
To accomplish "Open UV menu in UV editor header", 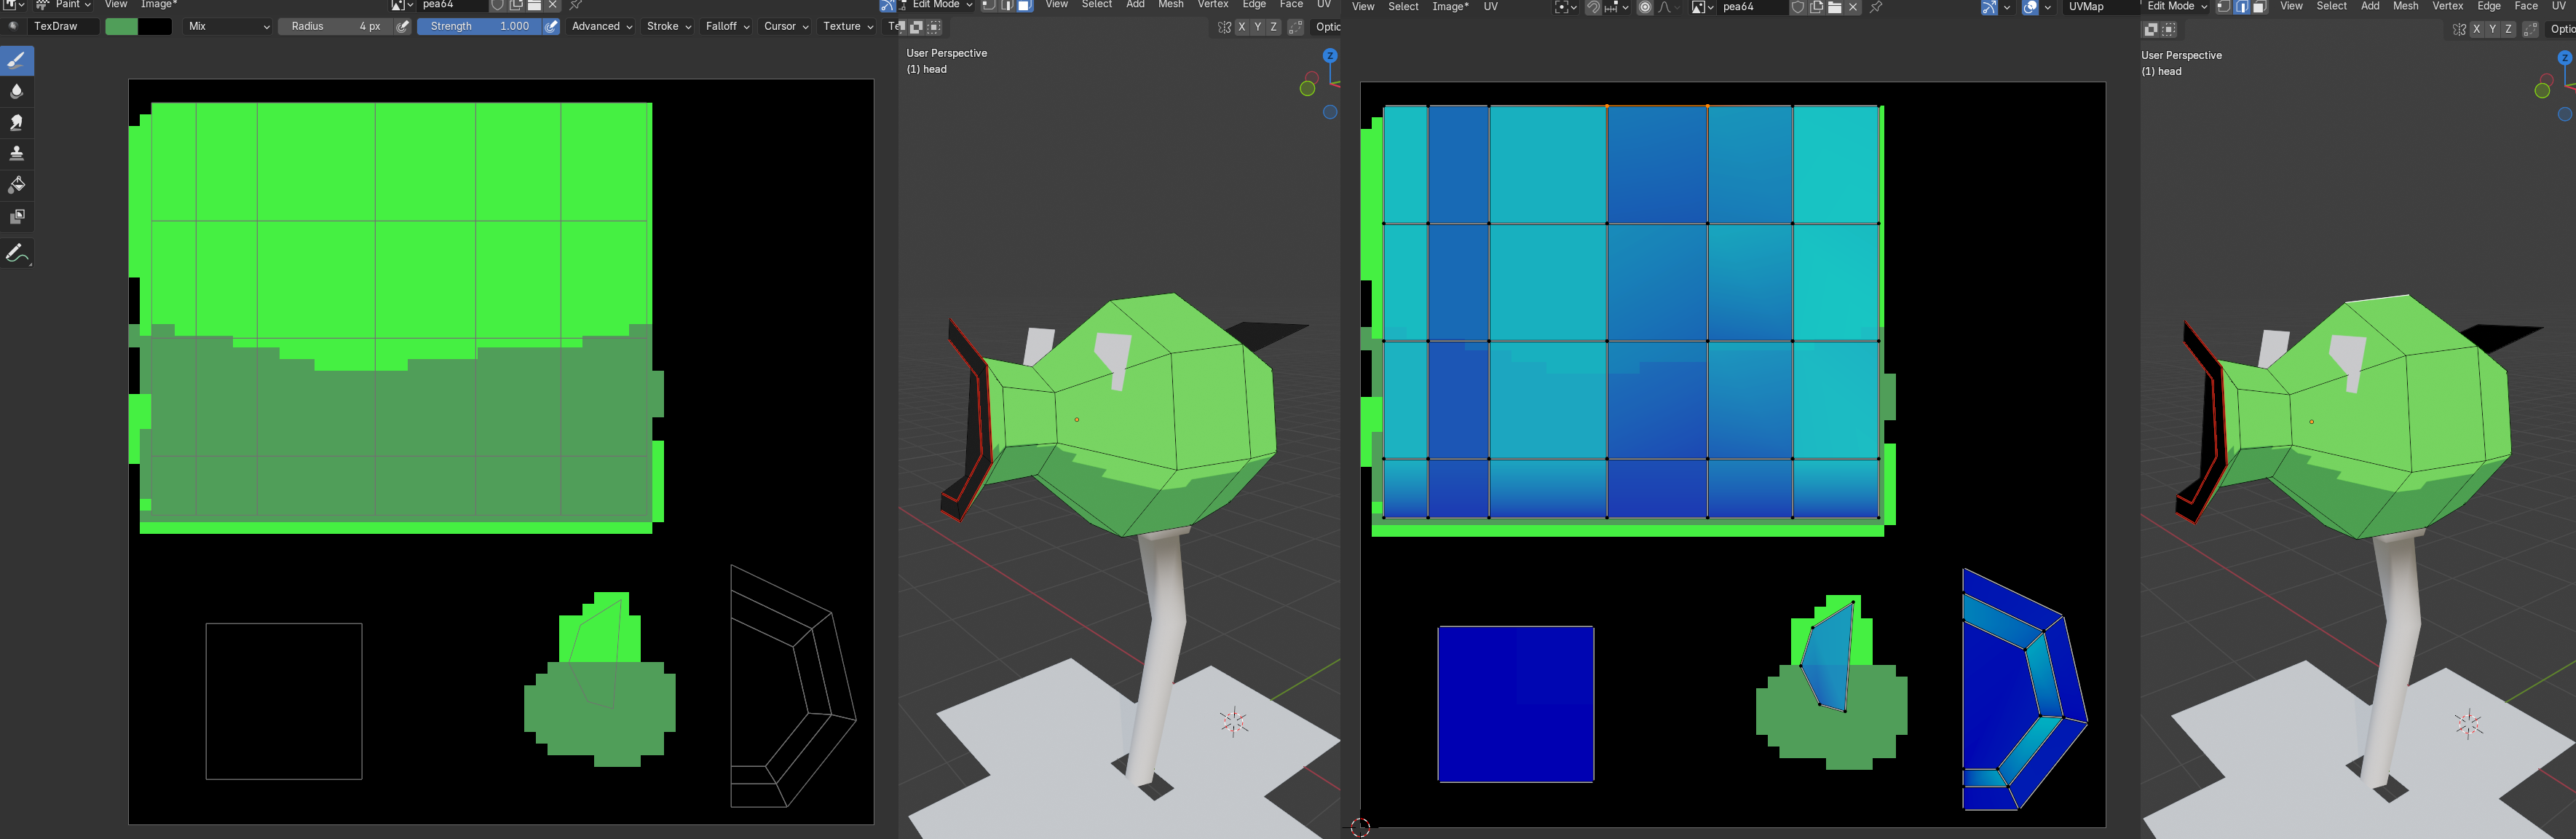I will click(1491, 7).
